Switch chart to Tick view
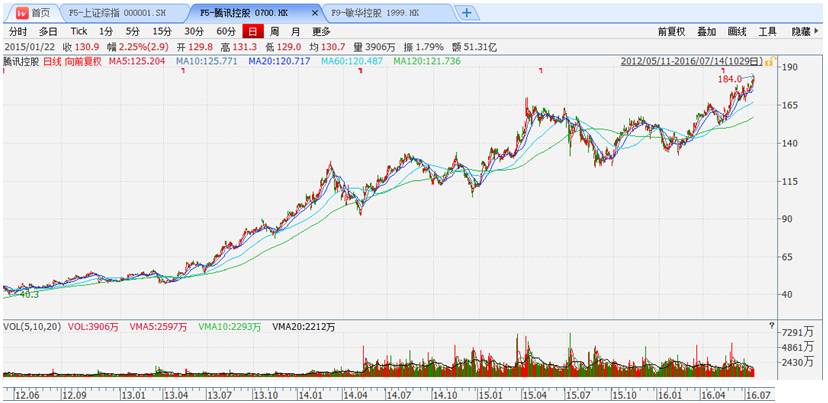The width and height of the screenshot is (828, 403). tap(79, 31)
